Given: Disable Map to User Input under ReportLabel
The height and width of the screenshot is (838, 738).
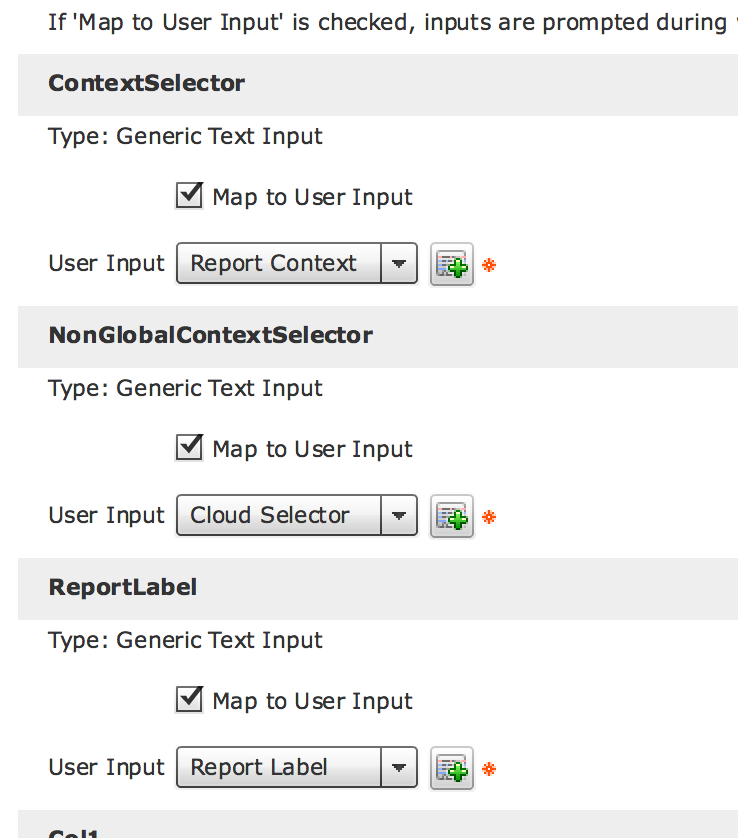Looking at the screenshot, I should click(189, 700).
